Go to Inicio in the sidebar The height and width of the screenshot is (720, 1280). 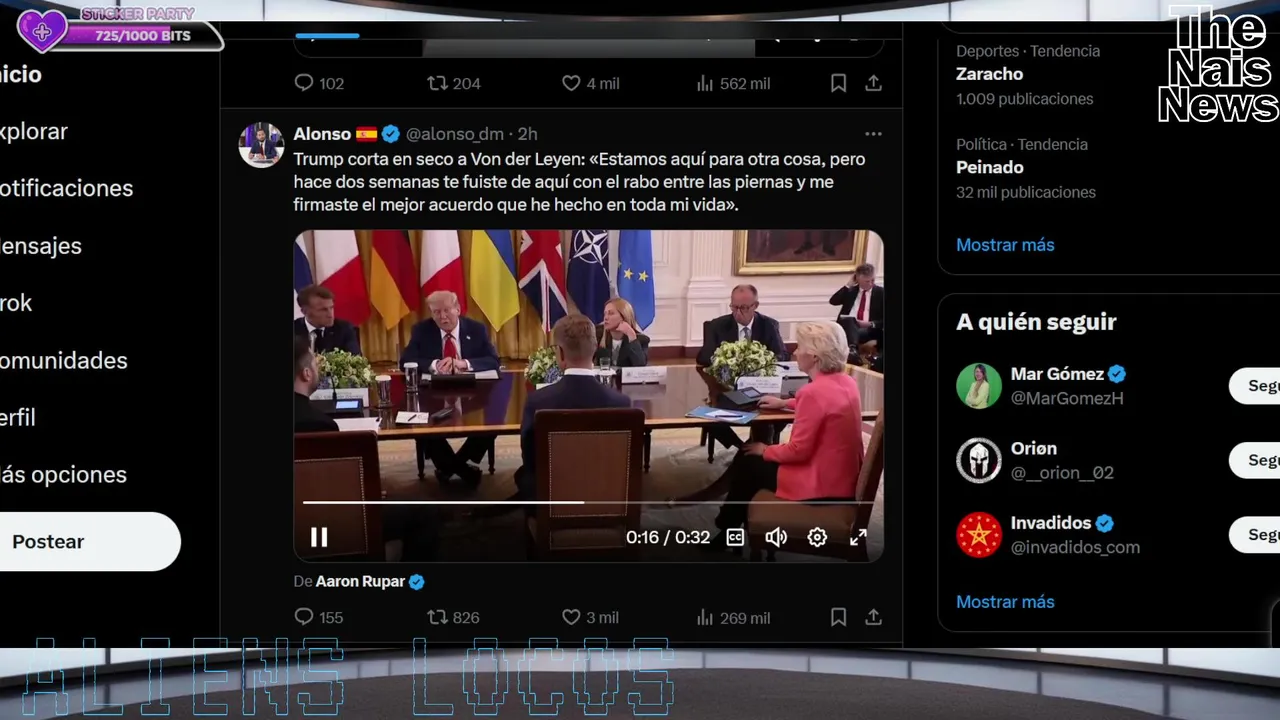[x=21, y=74]
